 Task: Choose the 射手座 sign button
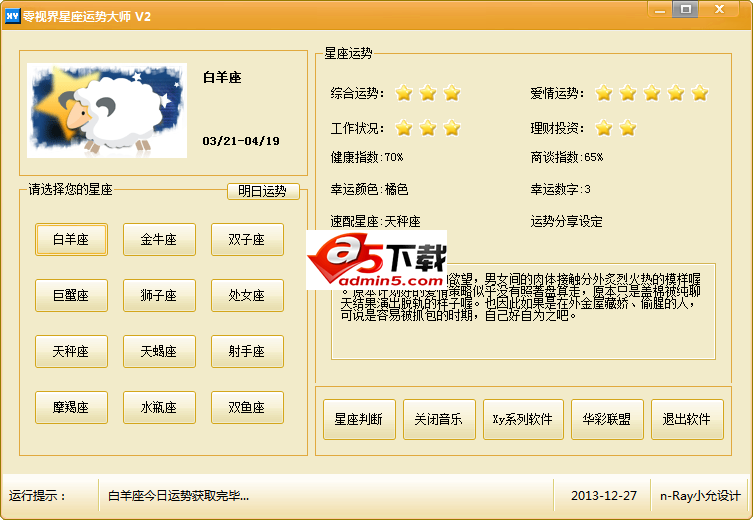[x=247, y=351]
